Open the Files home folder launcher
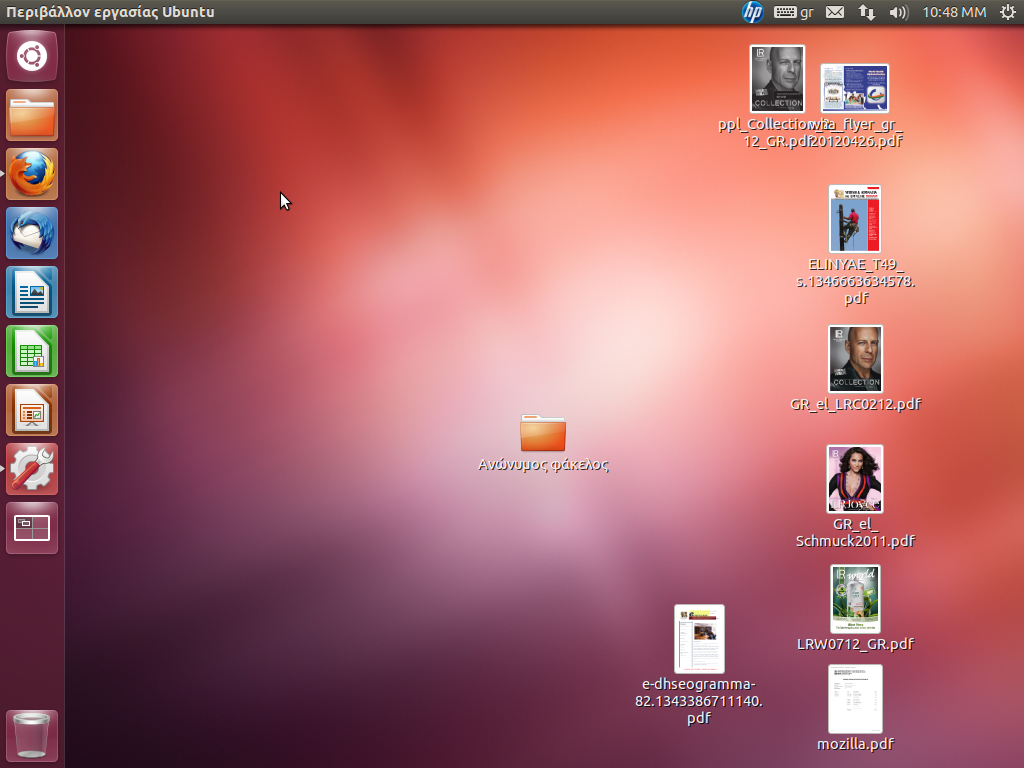This screenshot has height=768, width=1024. (x=32, y=115)
